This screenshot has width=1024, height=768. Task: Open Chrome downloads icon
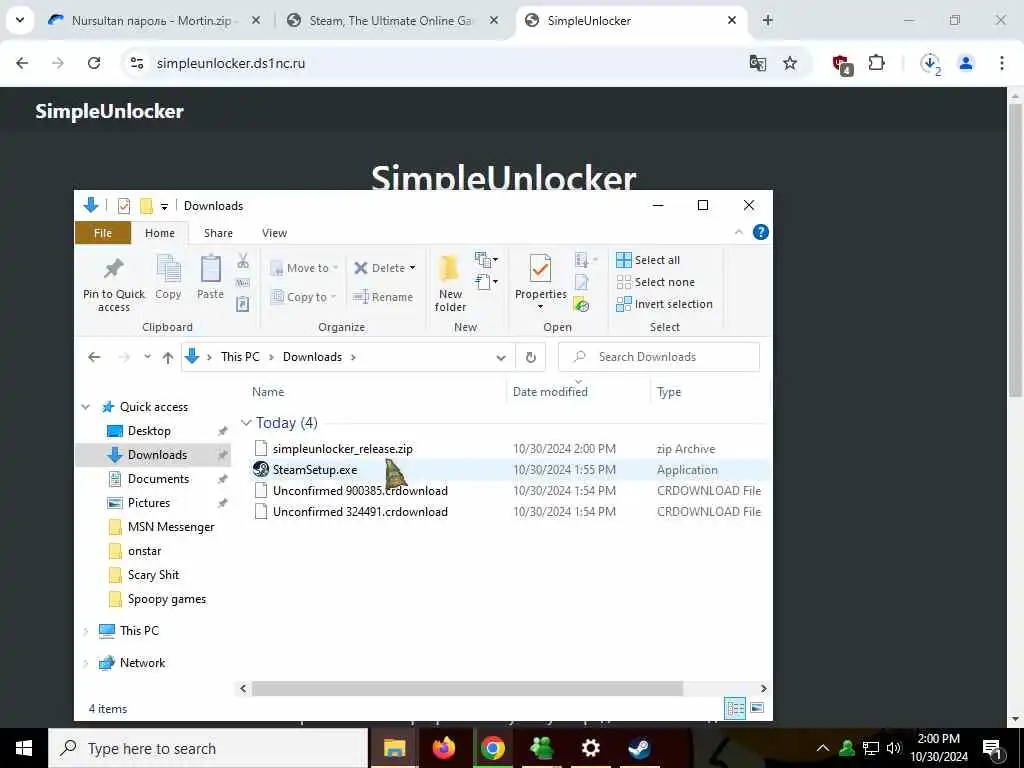click(x=930, y=63)
